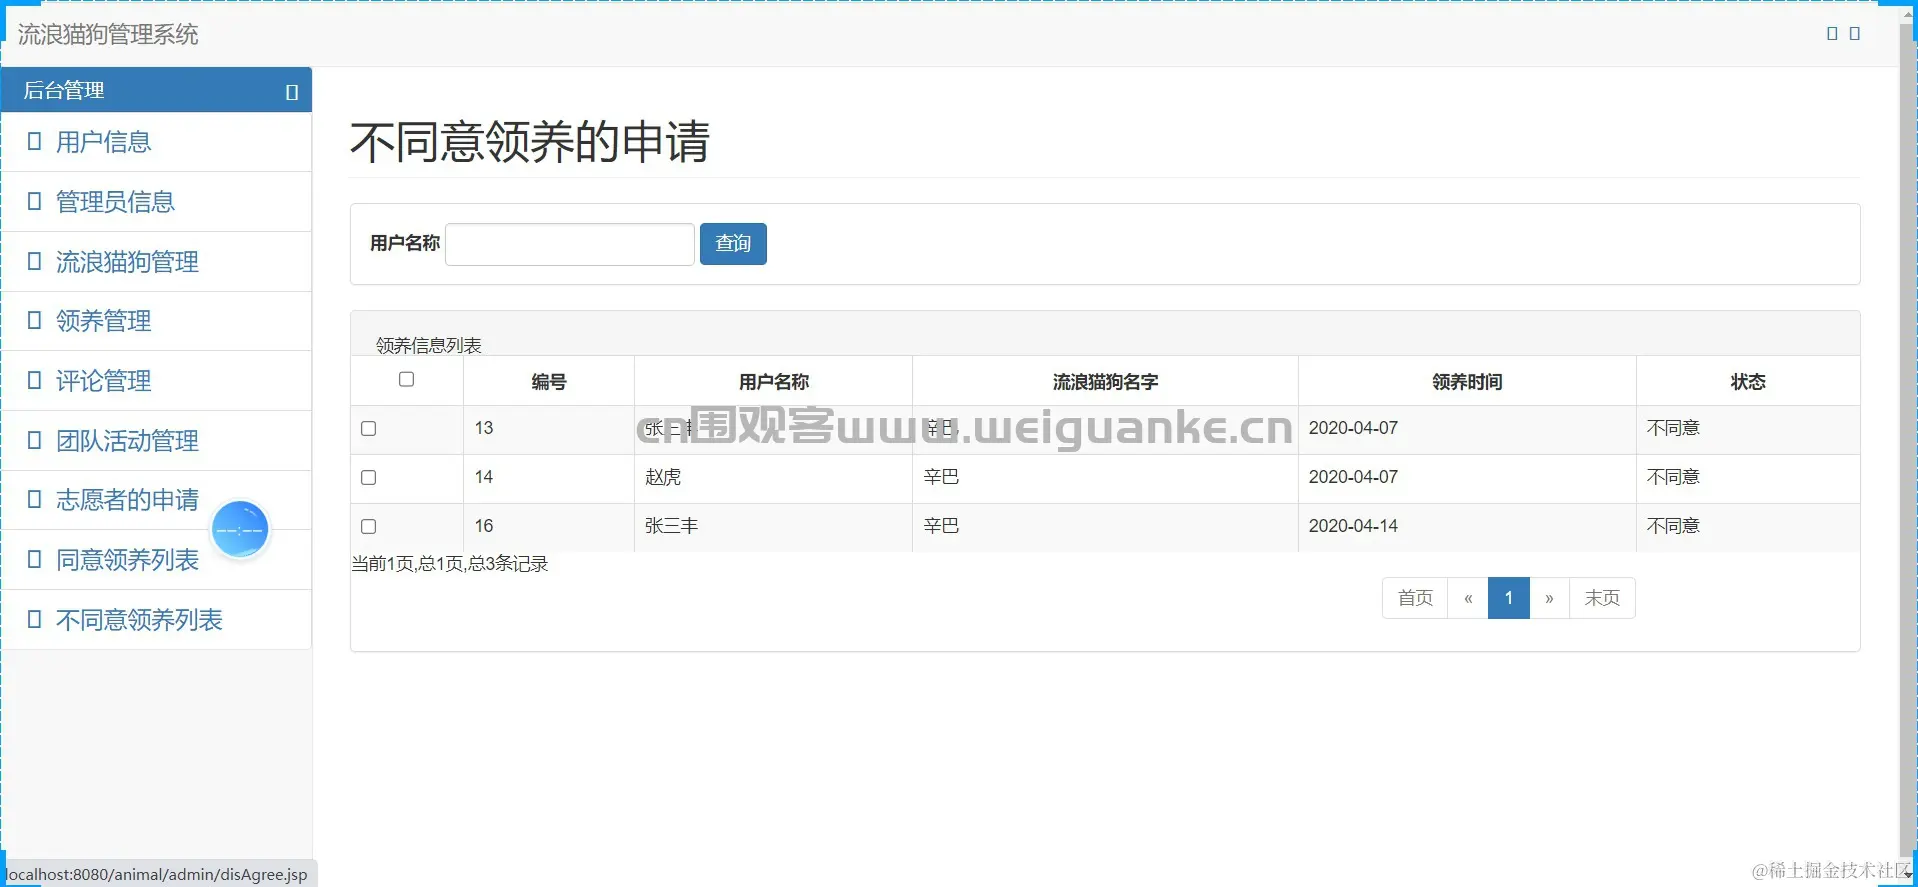
Task: Jump to 末页 in pagination
Action: coord(1602,598)
